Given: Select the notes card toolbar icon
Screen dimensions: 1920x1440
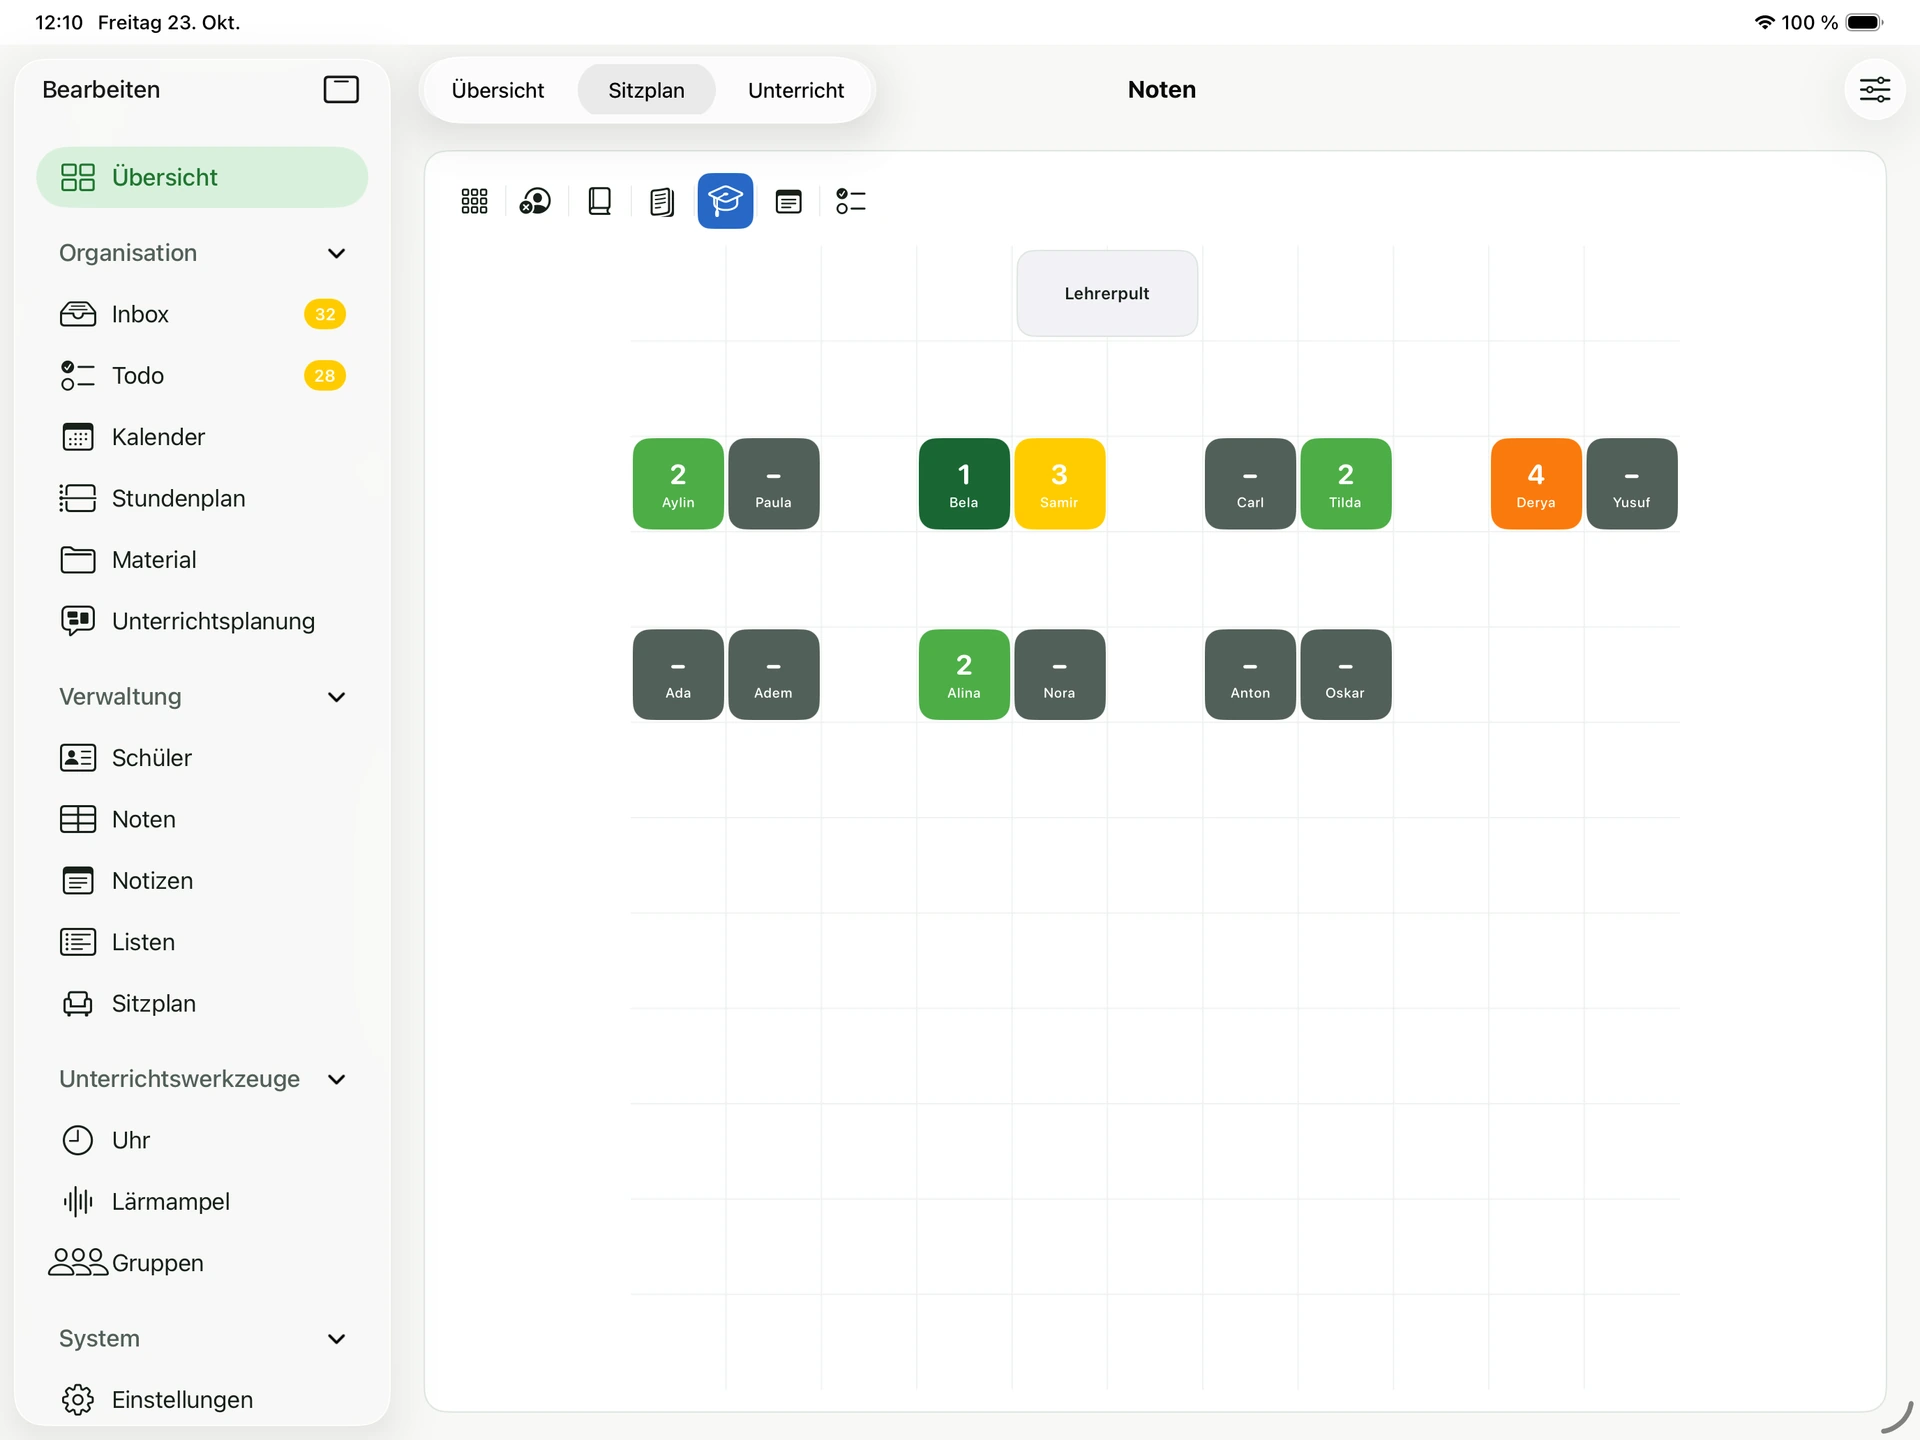Looking at the screenshot, I should [789, 201].
